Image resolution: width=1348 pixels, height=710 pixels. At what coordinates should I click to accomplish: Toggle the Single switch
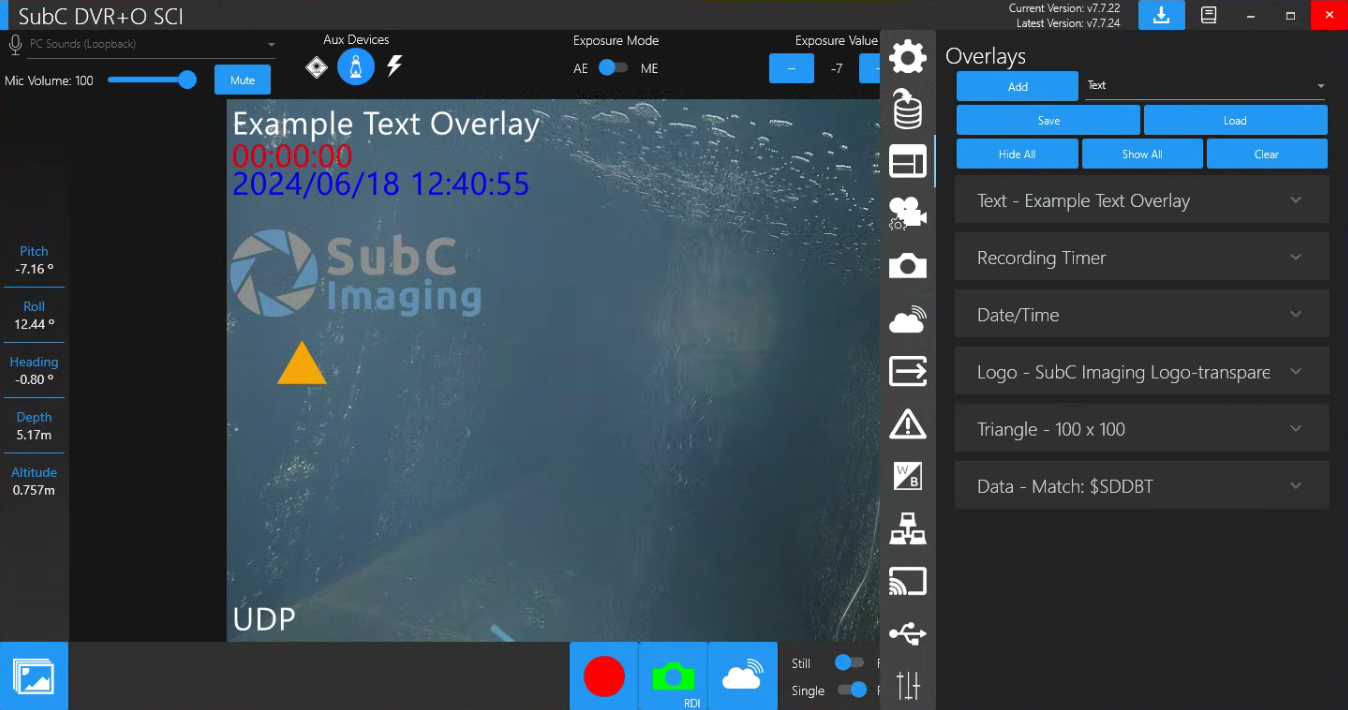[x=852, y=690]
